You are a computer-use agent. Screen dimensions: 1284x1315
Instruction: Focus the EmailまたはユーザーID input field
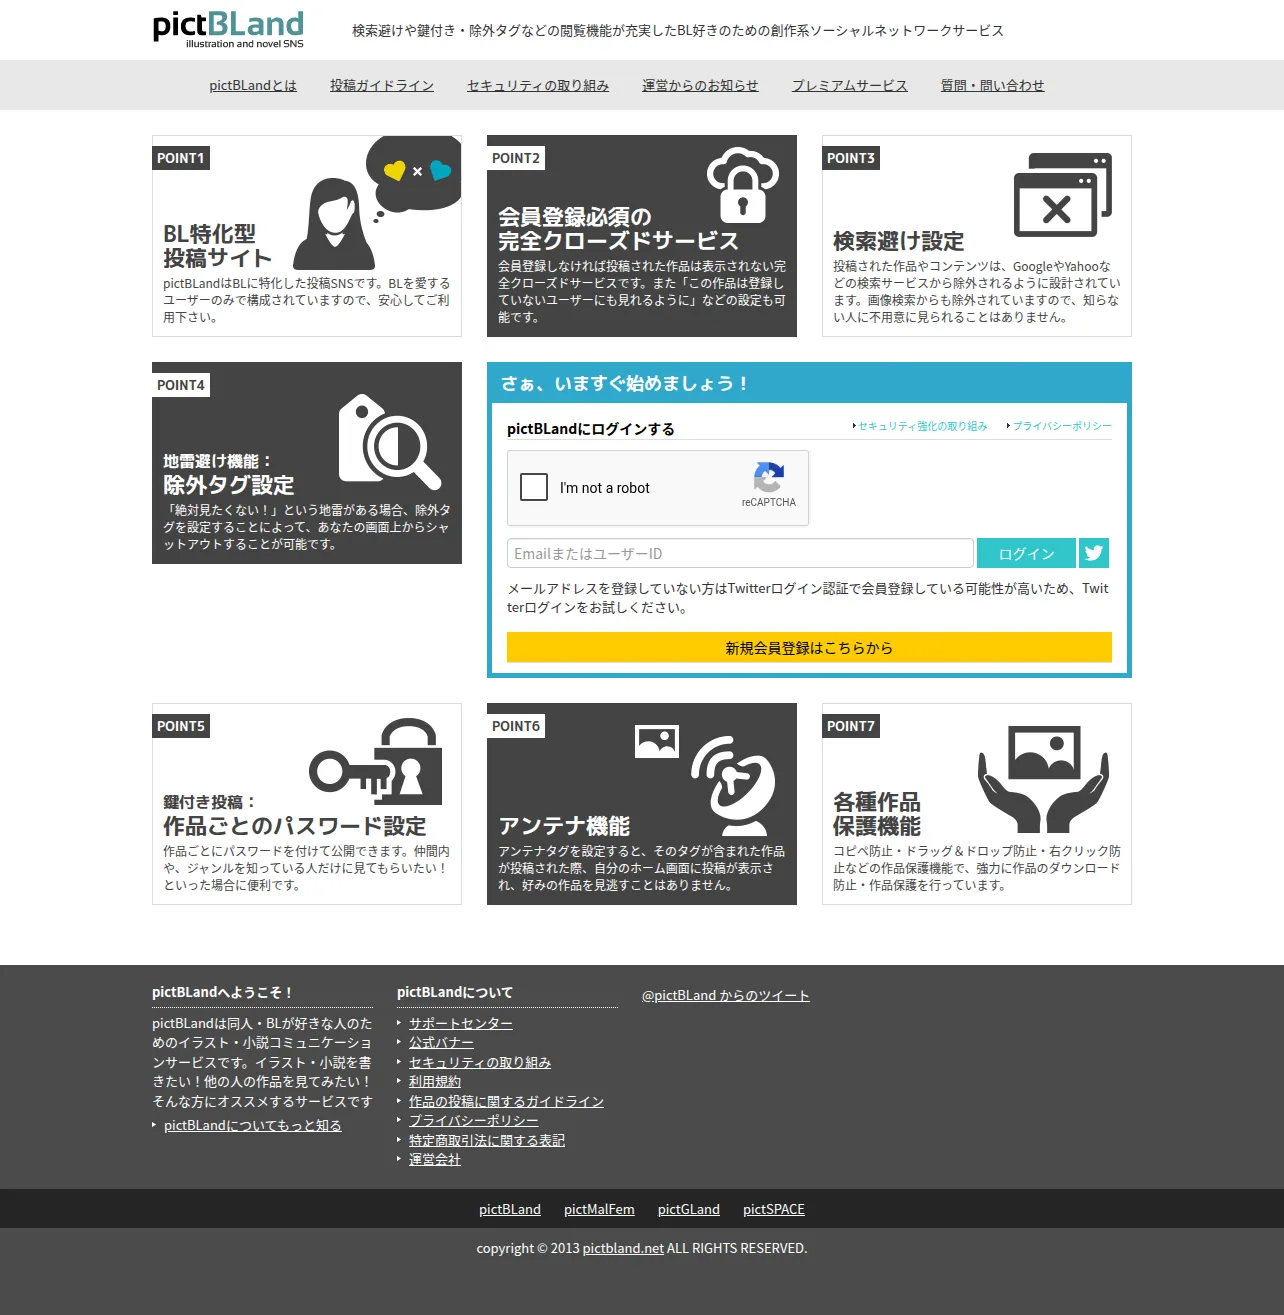pos(740,553)
